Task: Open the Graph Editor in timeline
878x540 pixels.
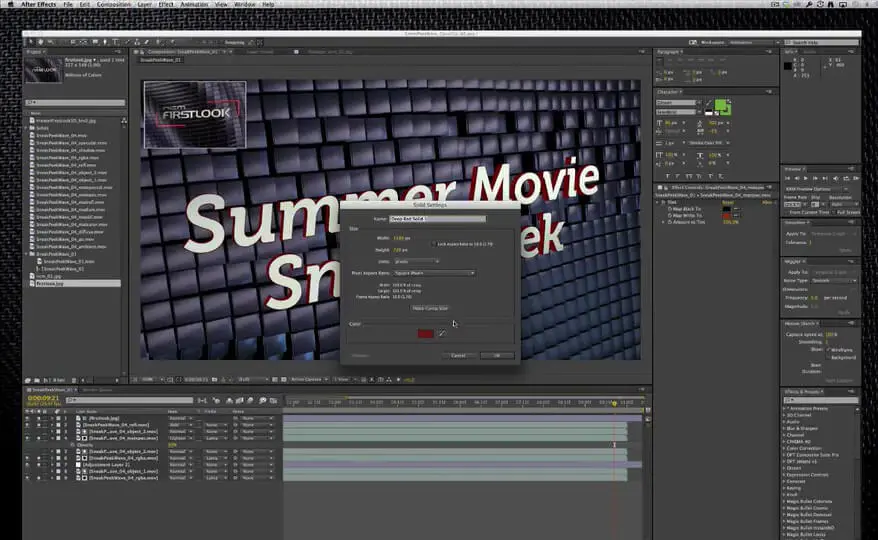Action: pyautogui.click(x=273, y=401)
